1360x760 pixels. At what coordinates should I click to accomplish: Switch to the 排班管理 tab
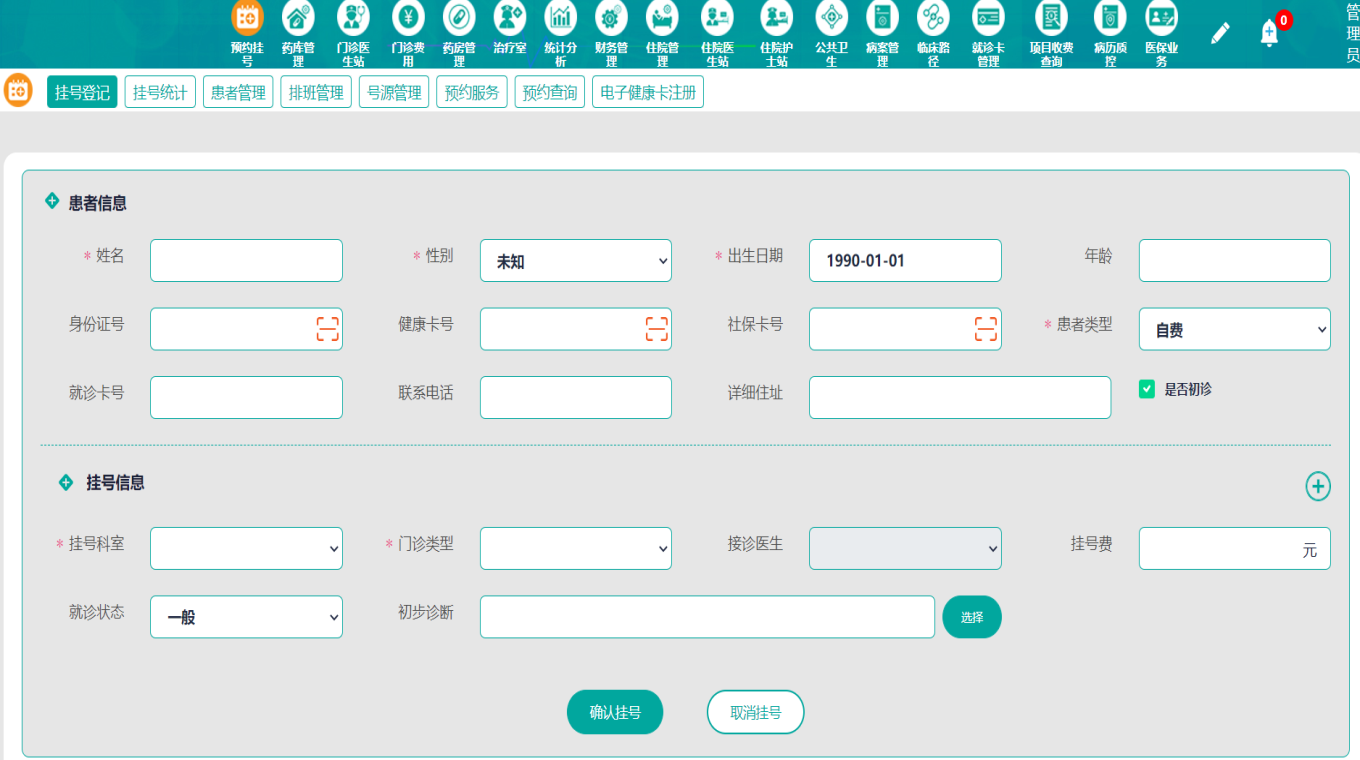click(316, 93)
